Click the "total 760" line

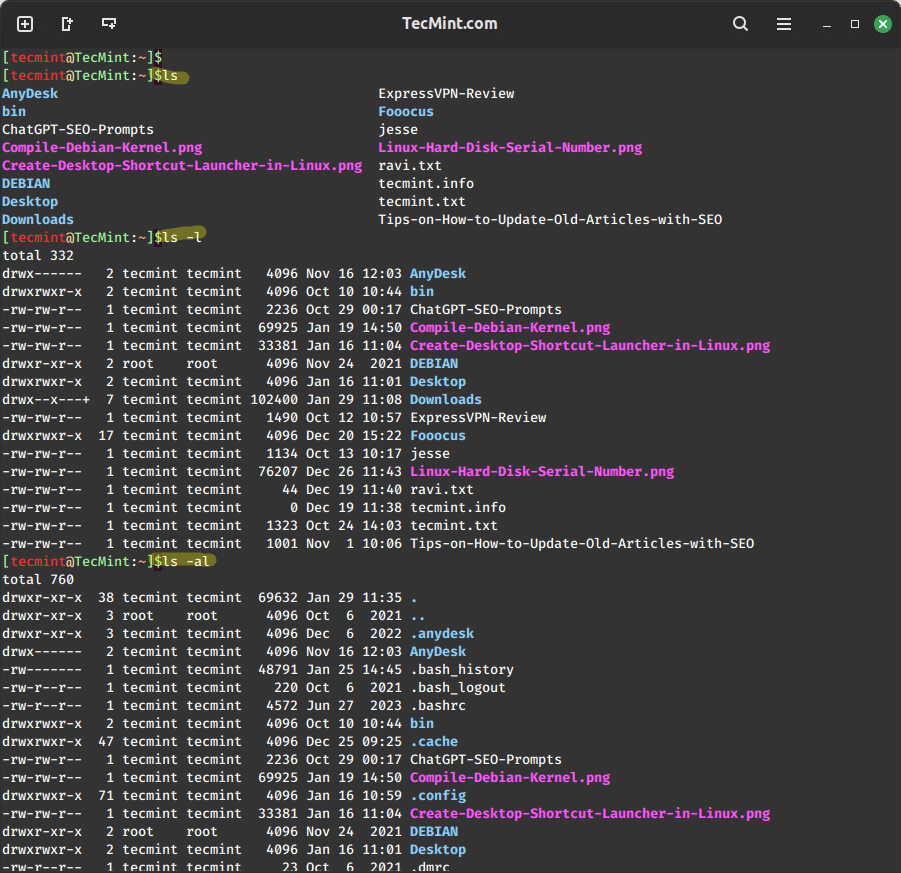38,579
